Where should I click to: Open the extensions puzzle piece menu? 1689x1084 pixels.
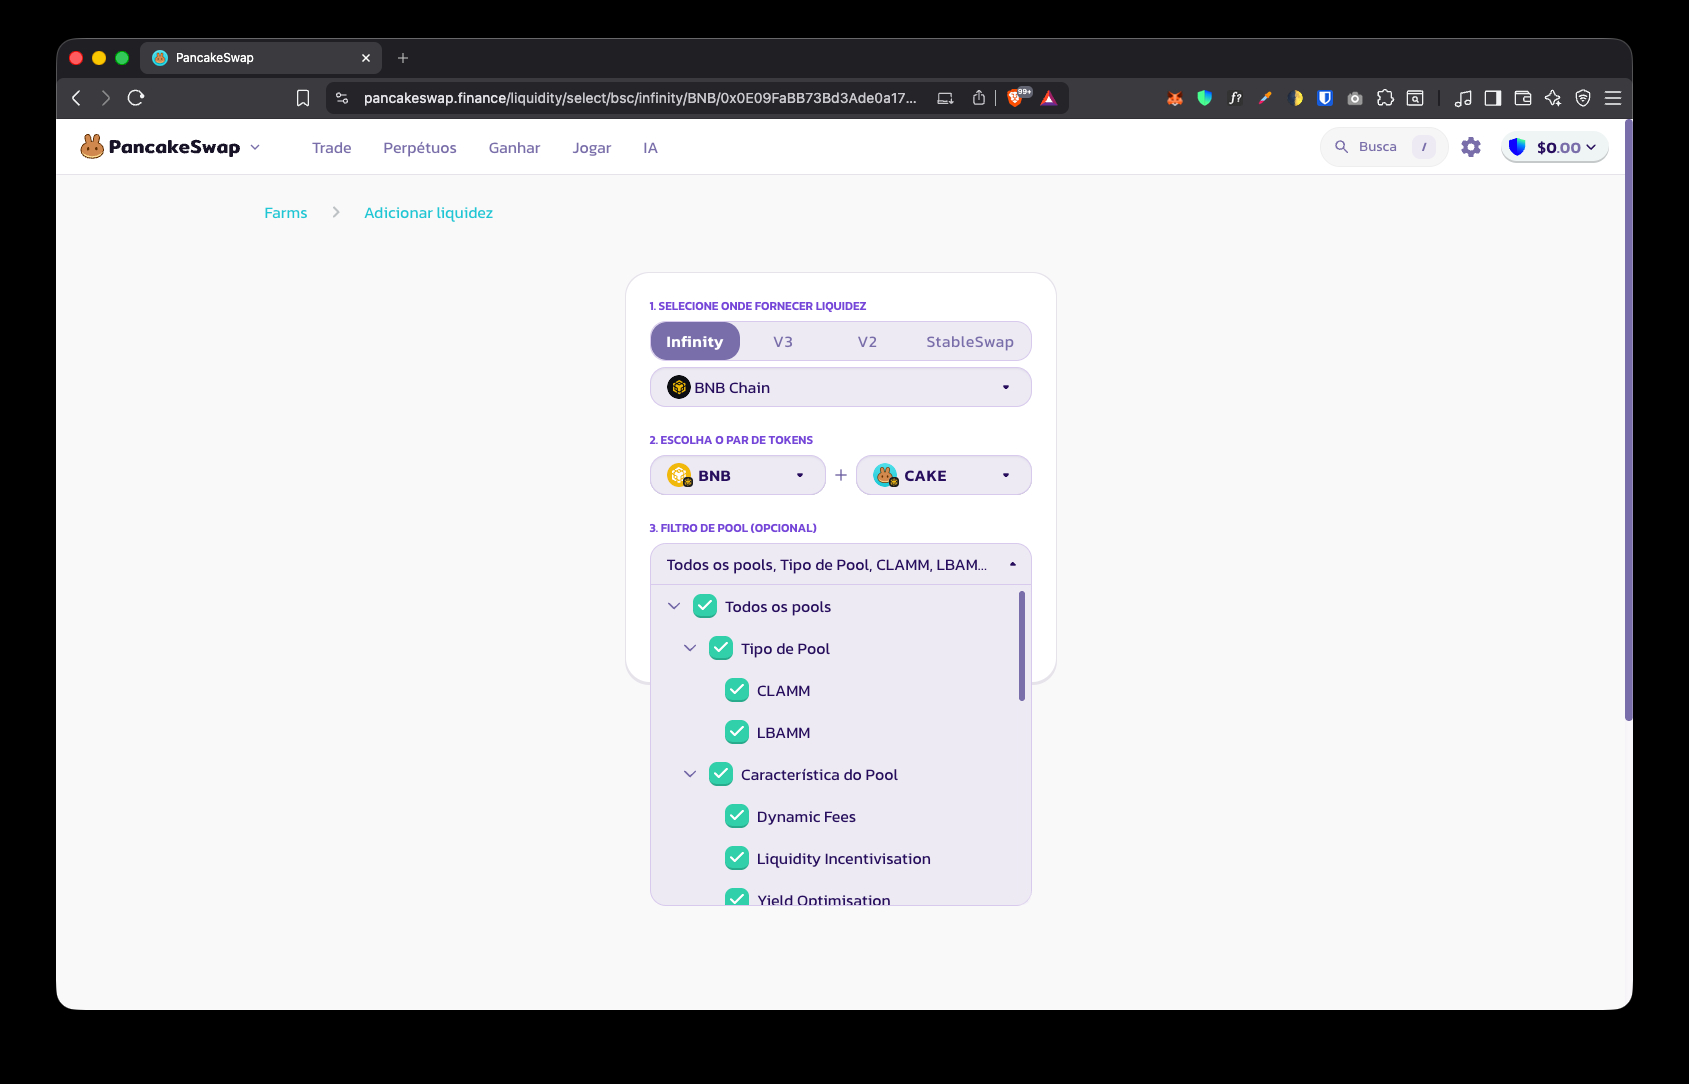1385,98
